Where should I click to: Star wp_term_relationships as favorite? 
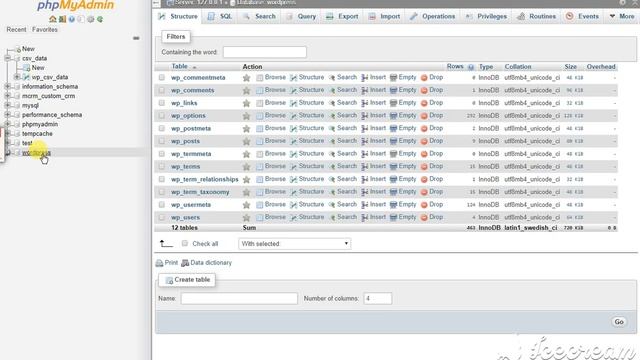coord(247,179)
